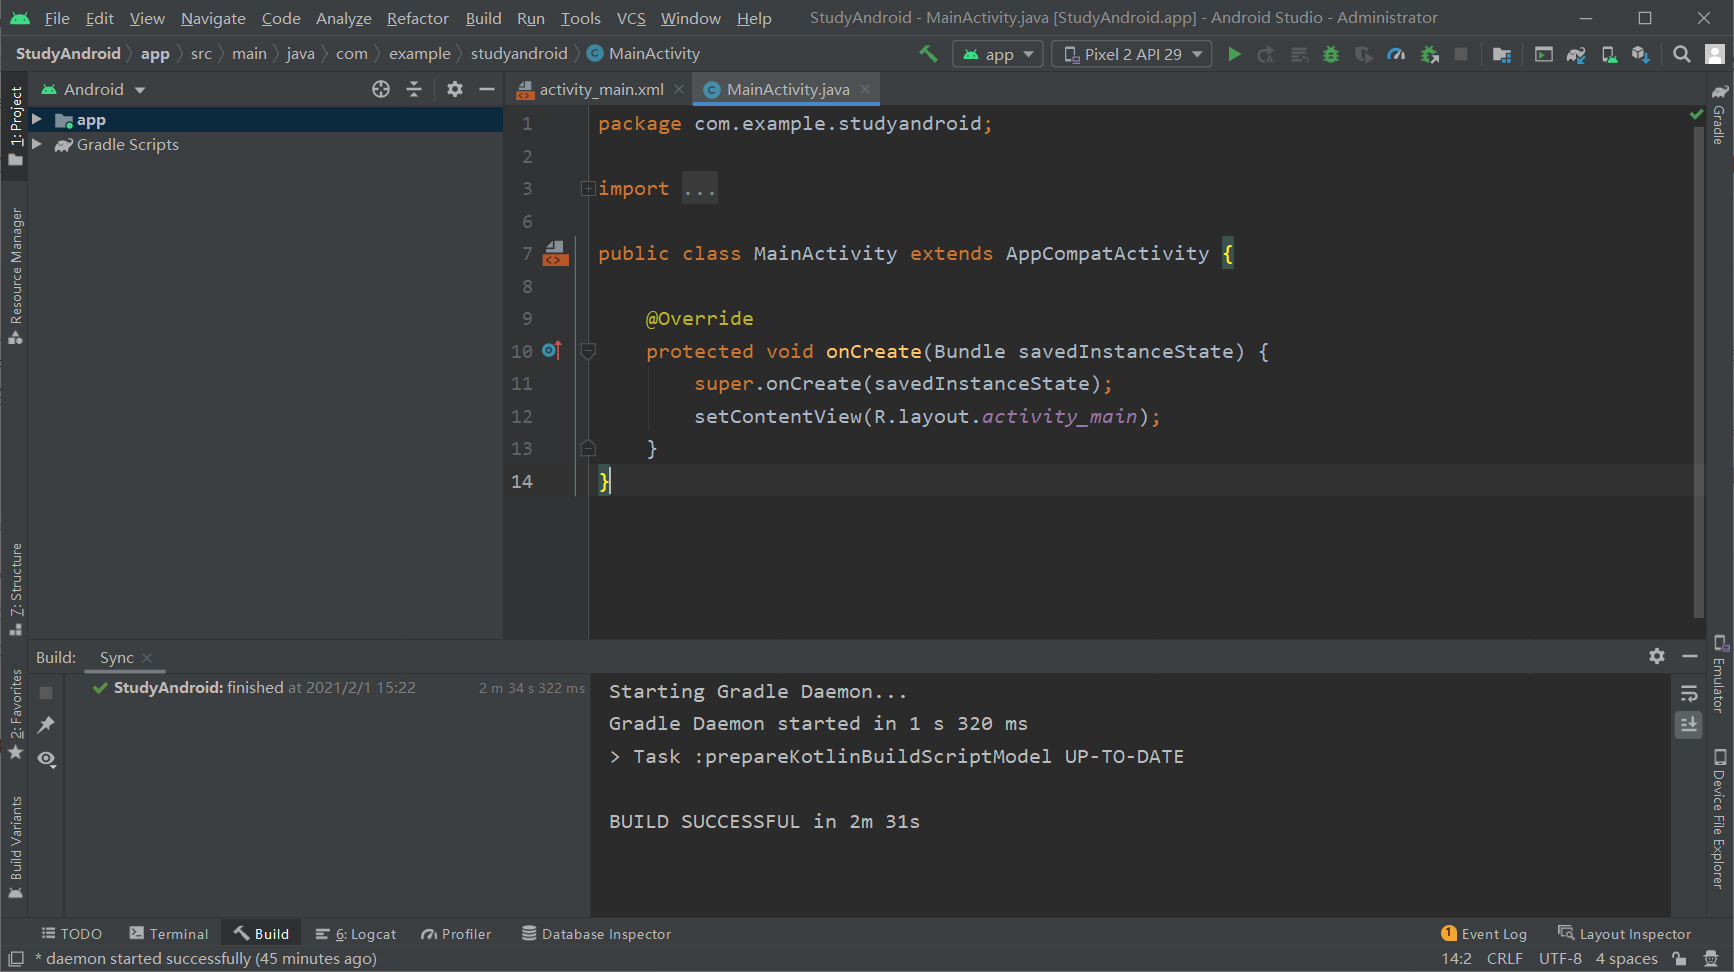Toggle Pin Tab in Build panel
Image resolution: width=1734 pixels, height=972 pixels.
(x=46, y=725)
